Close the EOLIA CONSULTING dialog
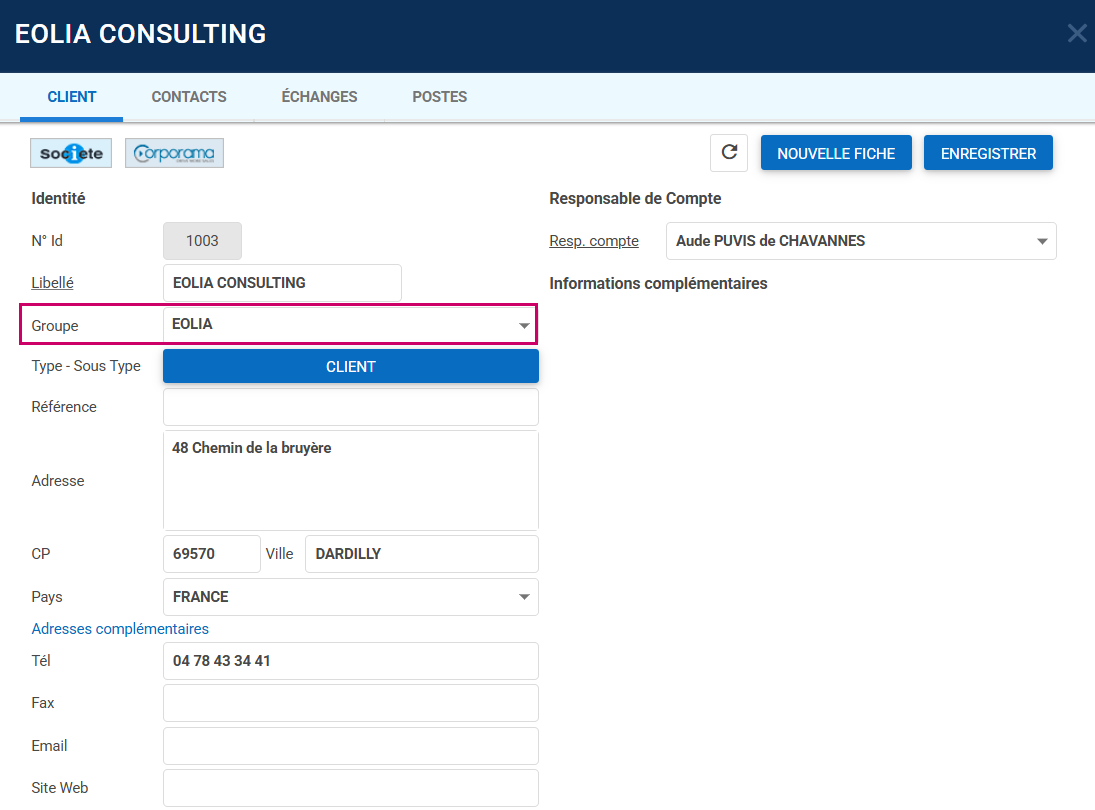This screenshot has width=1095, height=810. (1076, 34)
